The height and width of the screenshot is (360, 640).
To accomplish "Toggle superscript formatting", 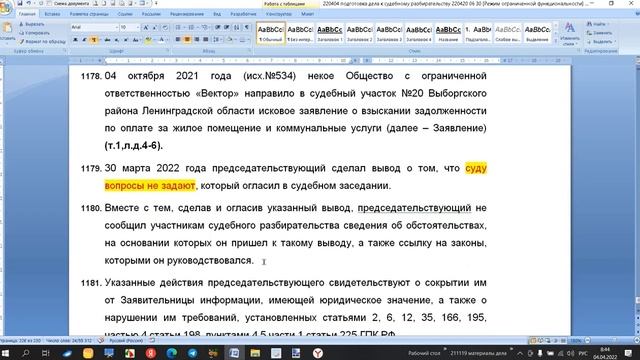I will (126, 40).
